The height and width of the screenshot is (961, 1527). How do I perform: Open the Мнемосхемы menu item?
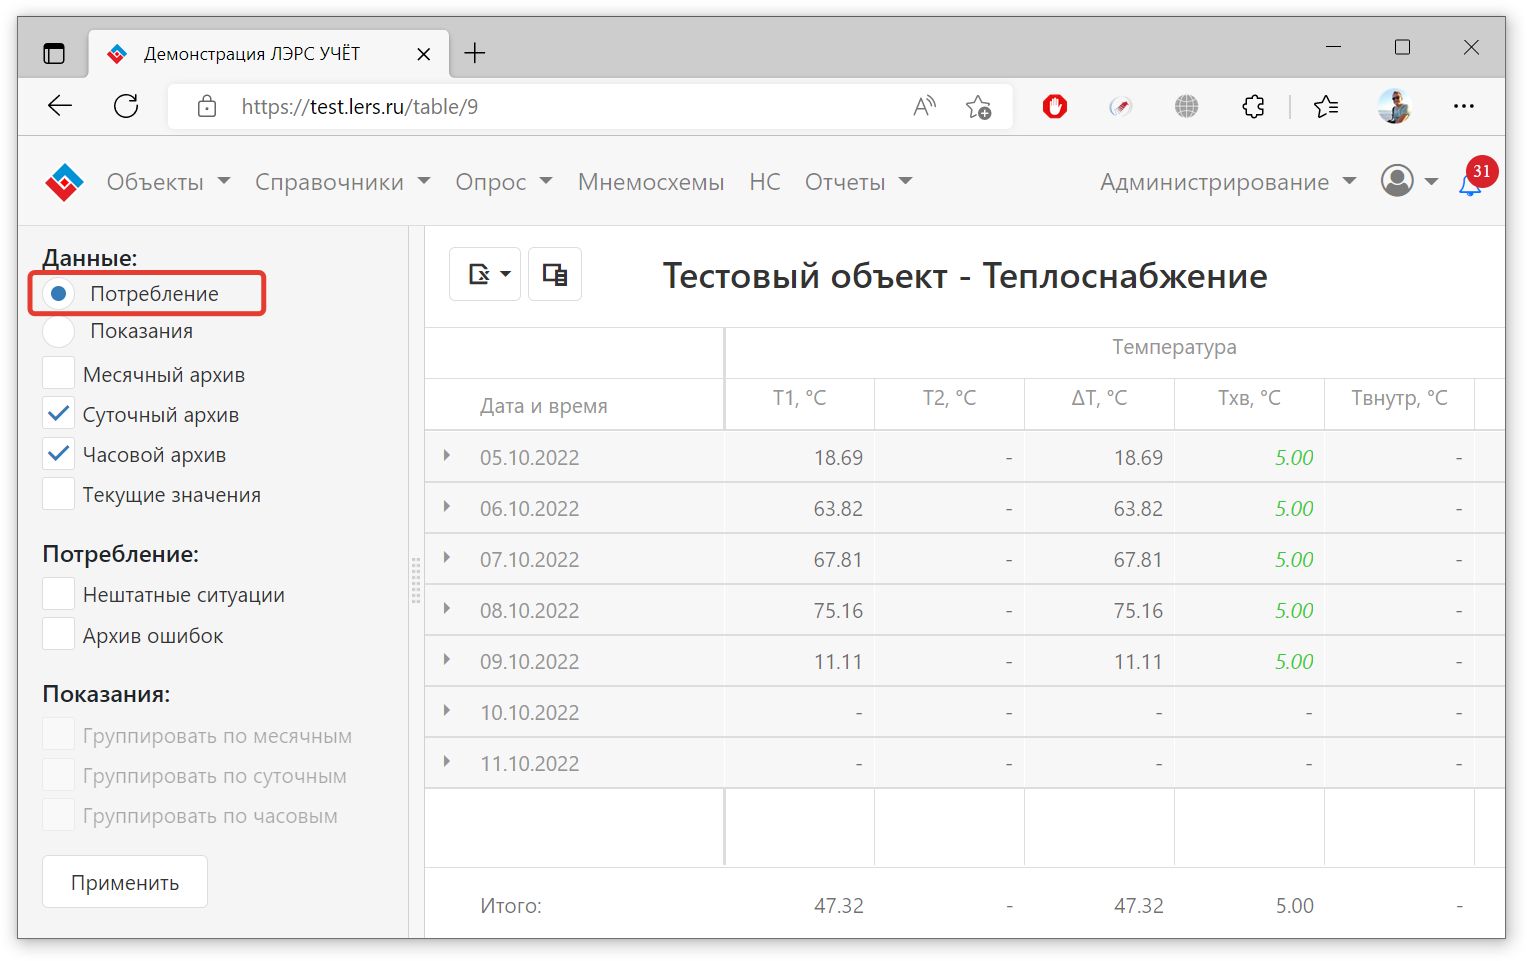tap(650, 182)
